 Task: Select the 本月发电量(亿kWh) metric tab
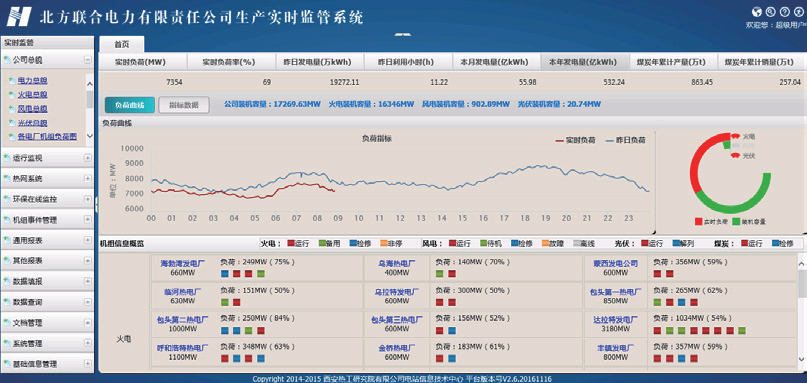click(497, 62)
